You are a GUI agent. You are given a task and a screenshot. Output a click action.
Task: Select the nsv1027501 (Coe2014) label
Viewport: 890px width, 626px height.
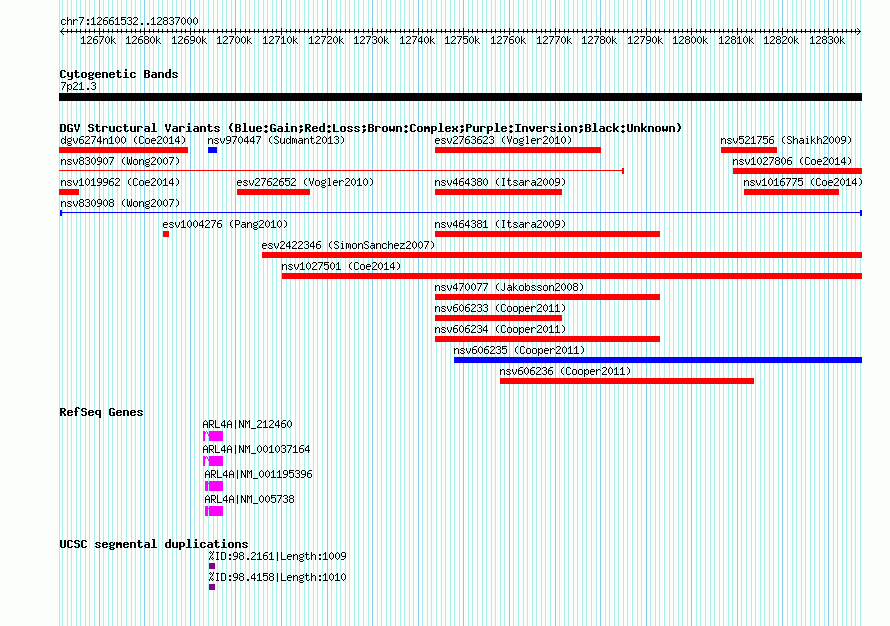(x=341, y=266)
